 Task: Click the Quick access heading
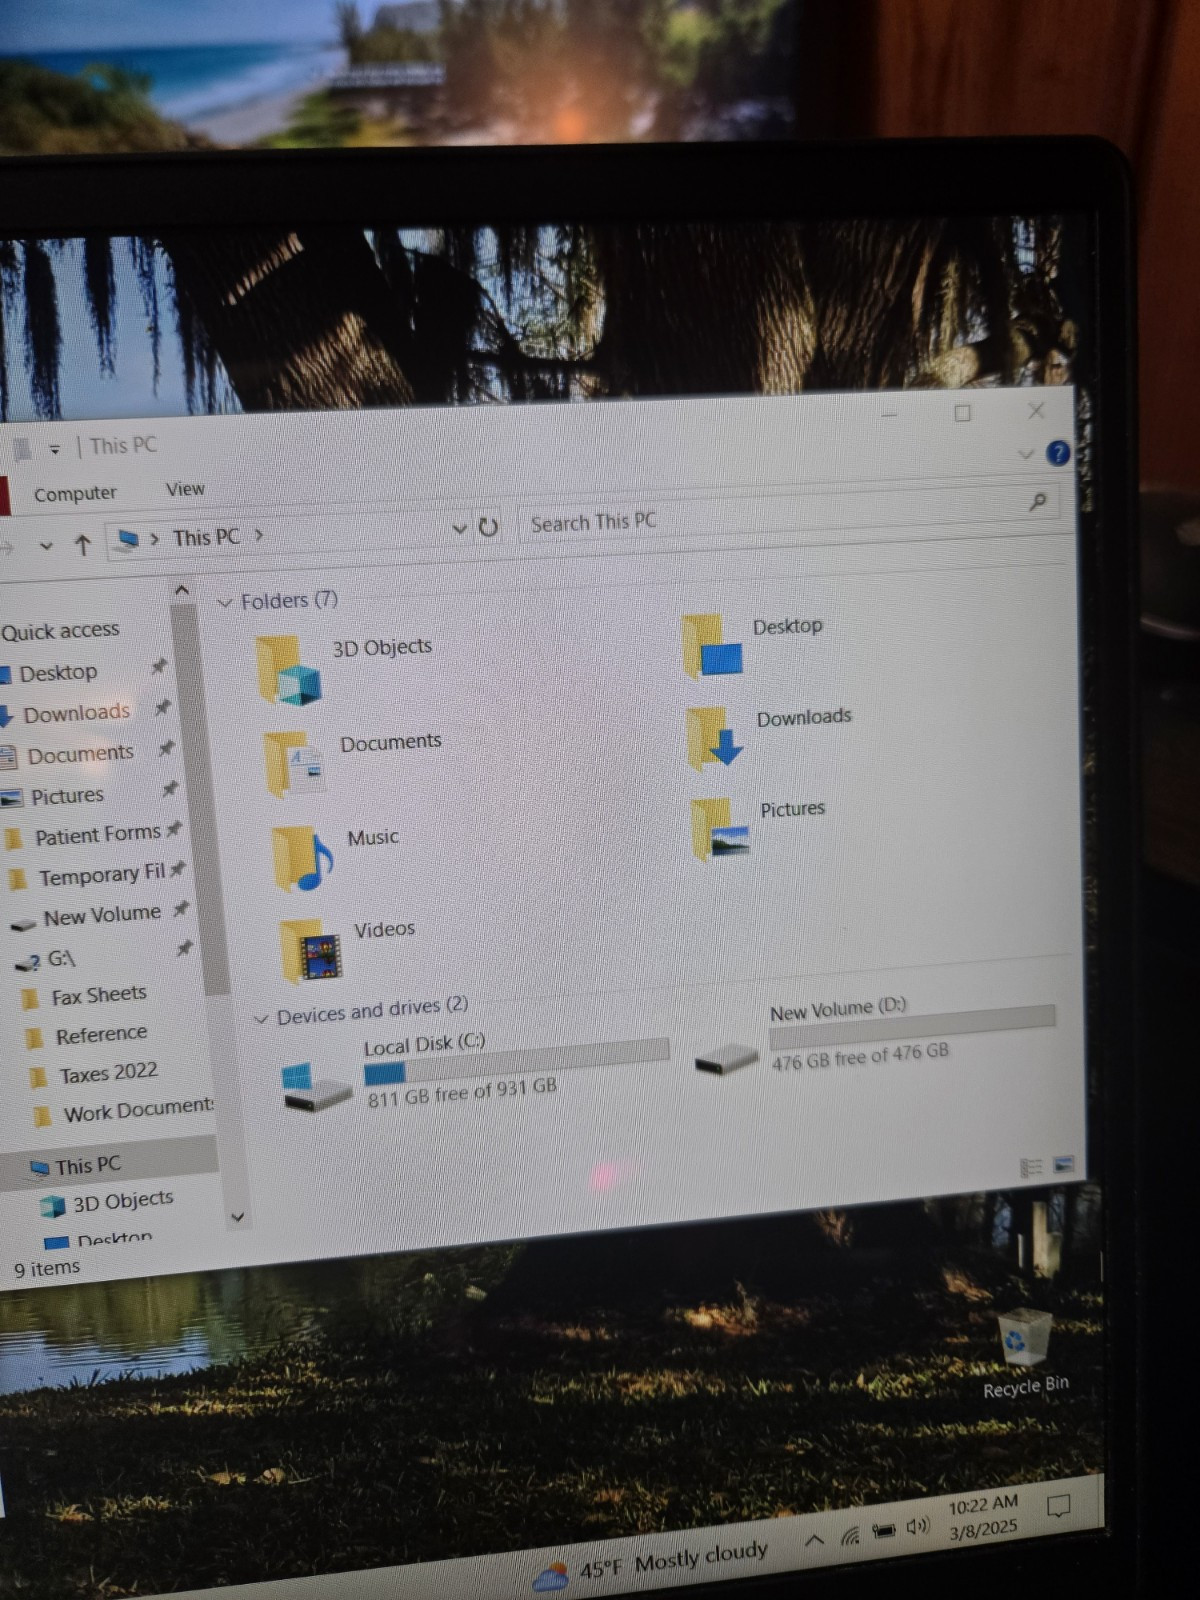[60, 631]
